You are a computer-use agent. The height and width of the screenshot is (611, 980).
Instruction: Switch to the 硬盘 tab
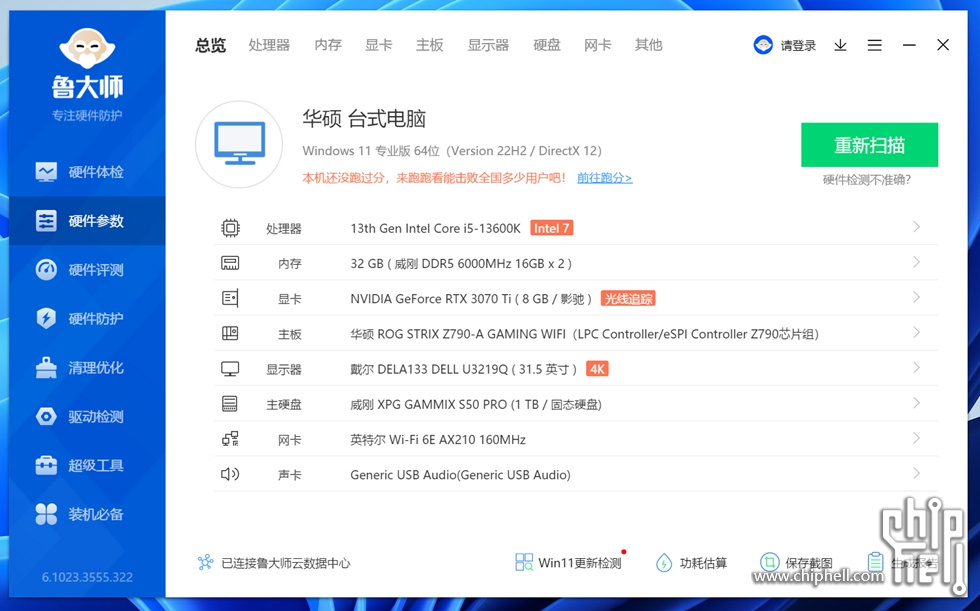click(x=547, y=45)
